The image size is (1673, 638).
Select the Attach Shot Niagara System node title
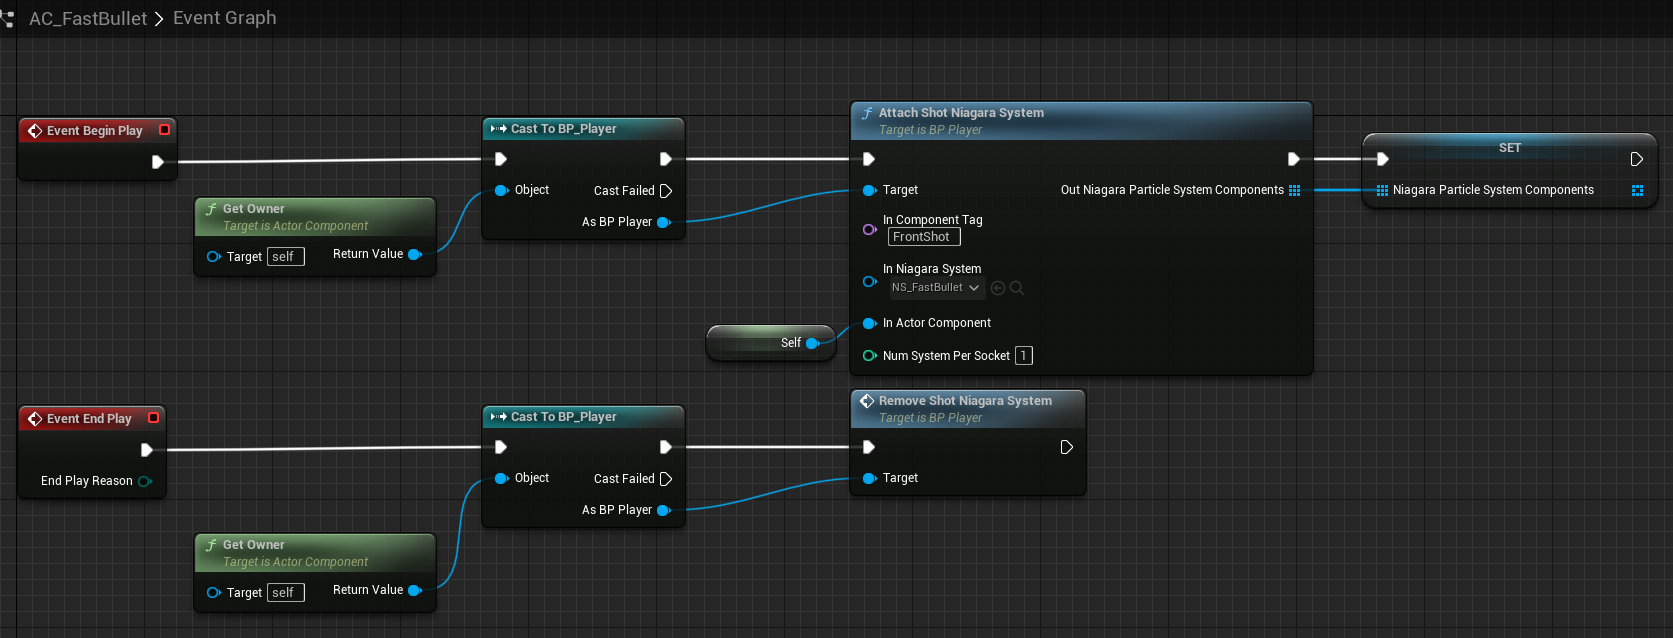pos(961,113)
